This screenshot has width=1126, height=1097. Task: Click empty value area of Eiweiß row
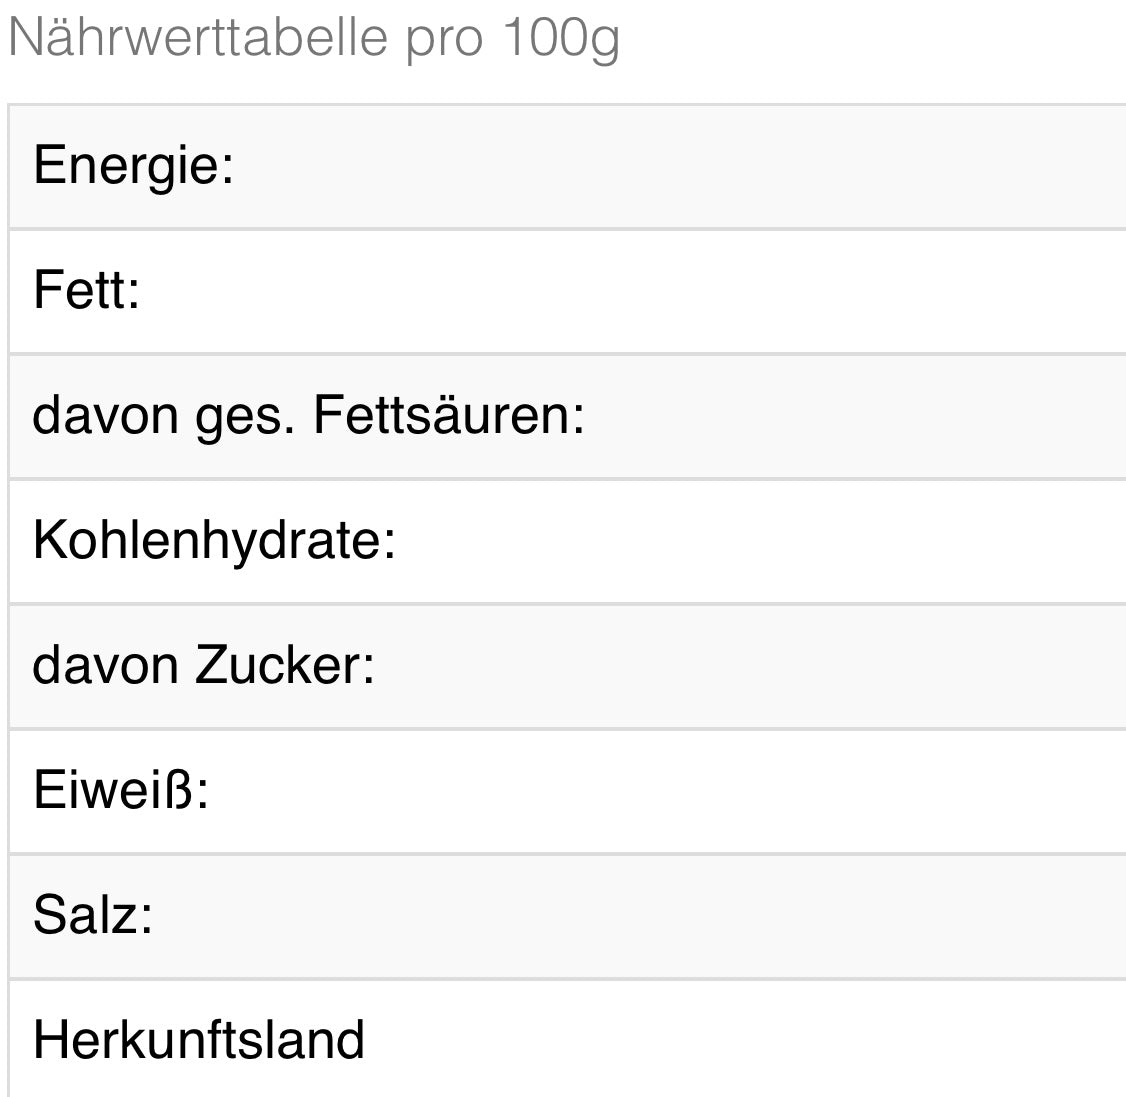point(800,790)
